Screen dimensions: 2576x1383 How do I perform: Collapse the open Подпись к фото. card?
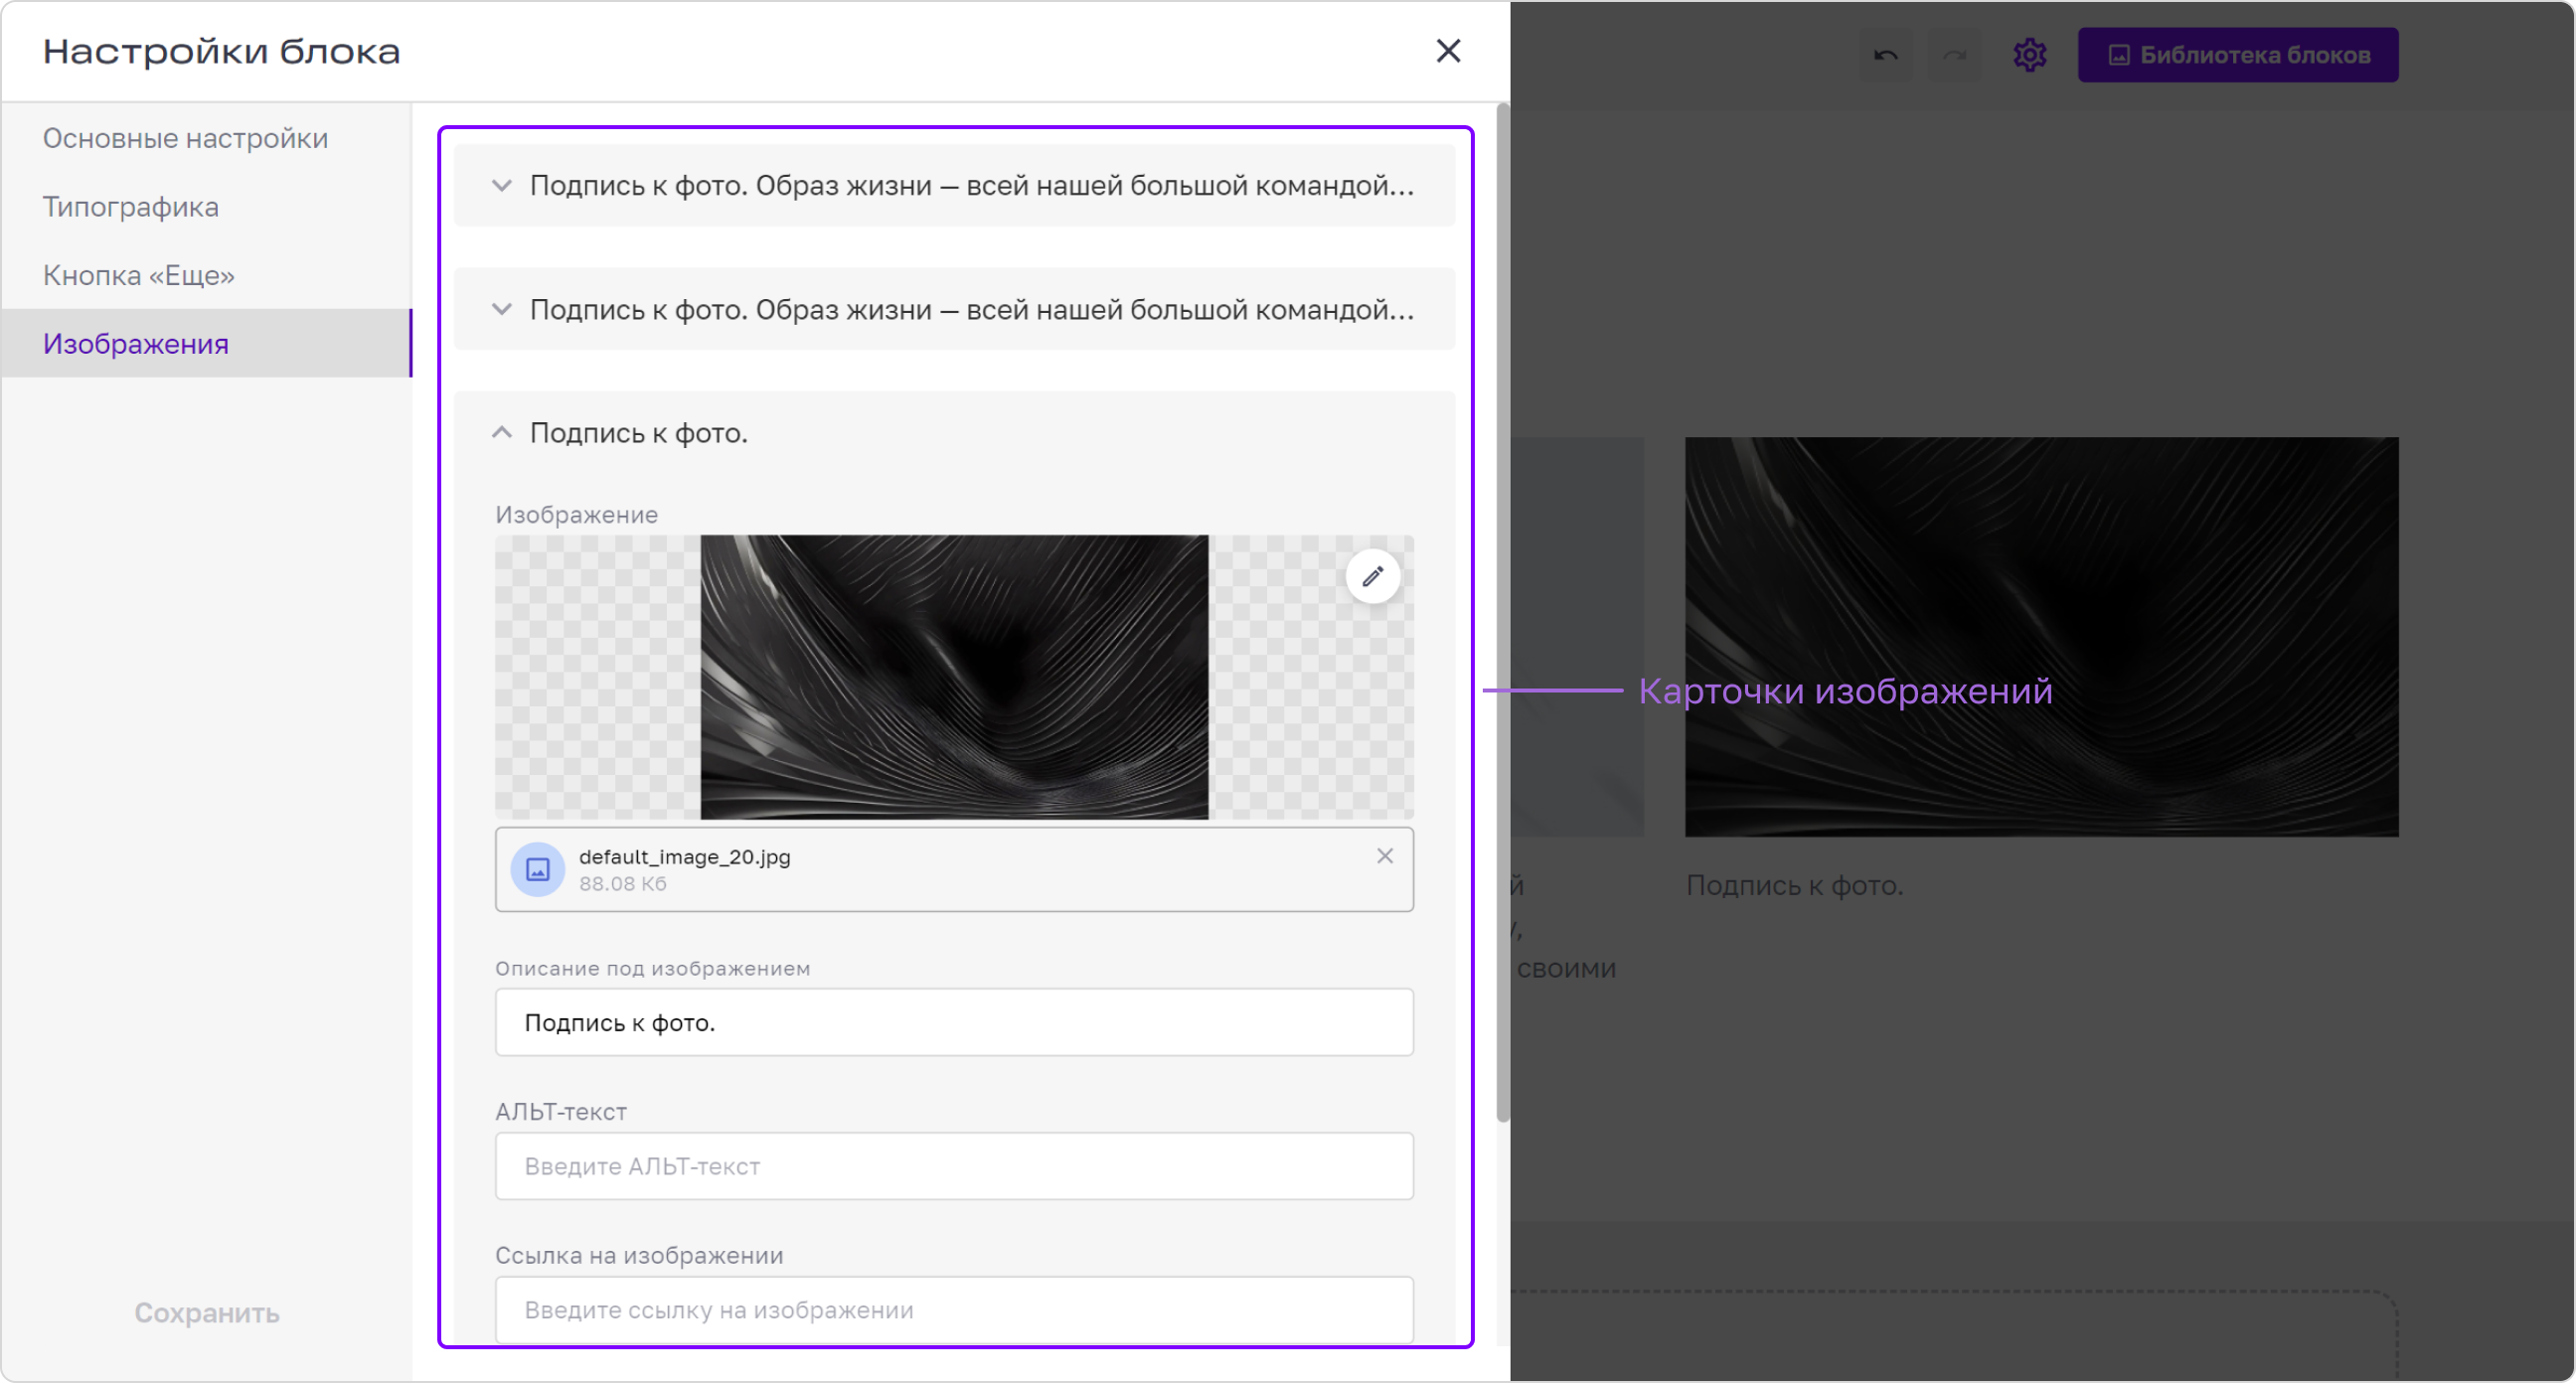tap(502, 433)
